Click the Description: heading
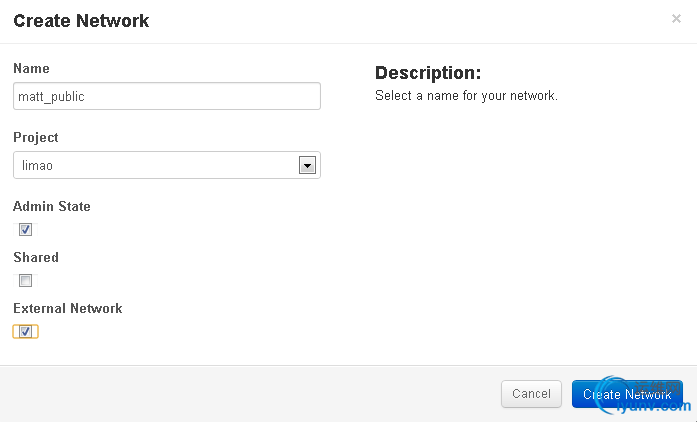 (x=428, y=73)
